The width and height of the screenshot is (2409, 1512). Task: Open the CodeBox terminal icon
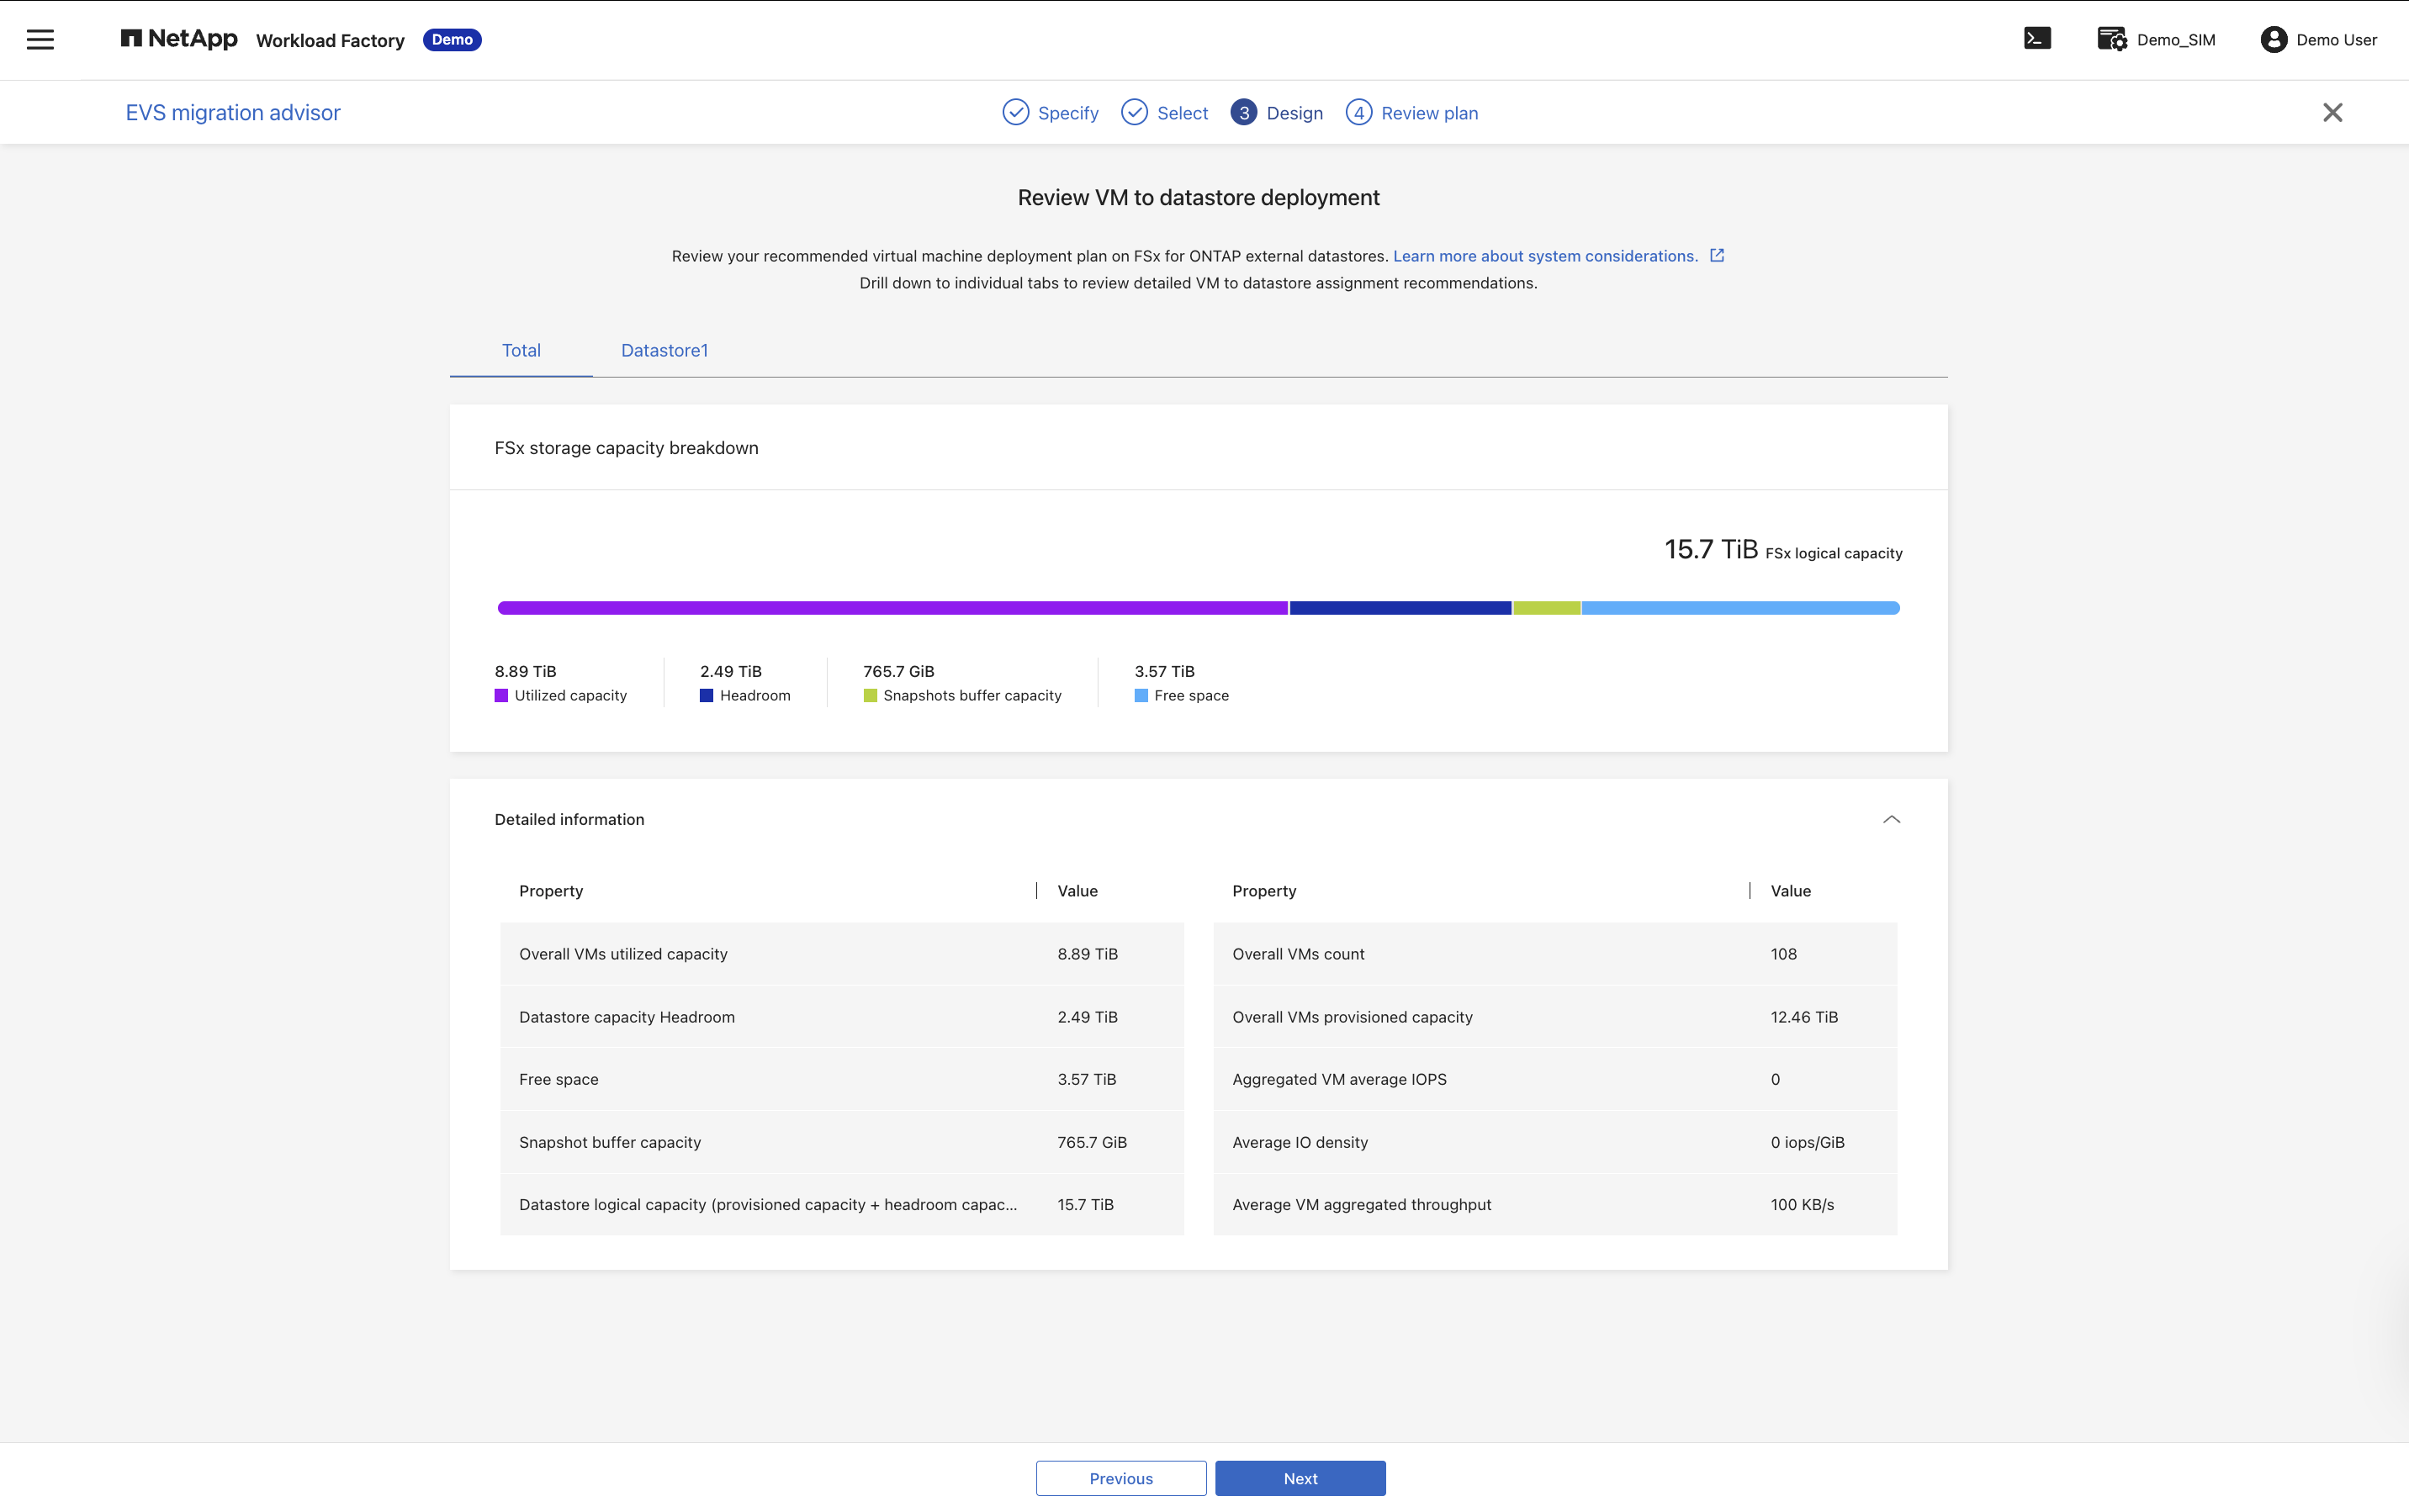coord(2037,39)
